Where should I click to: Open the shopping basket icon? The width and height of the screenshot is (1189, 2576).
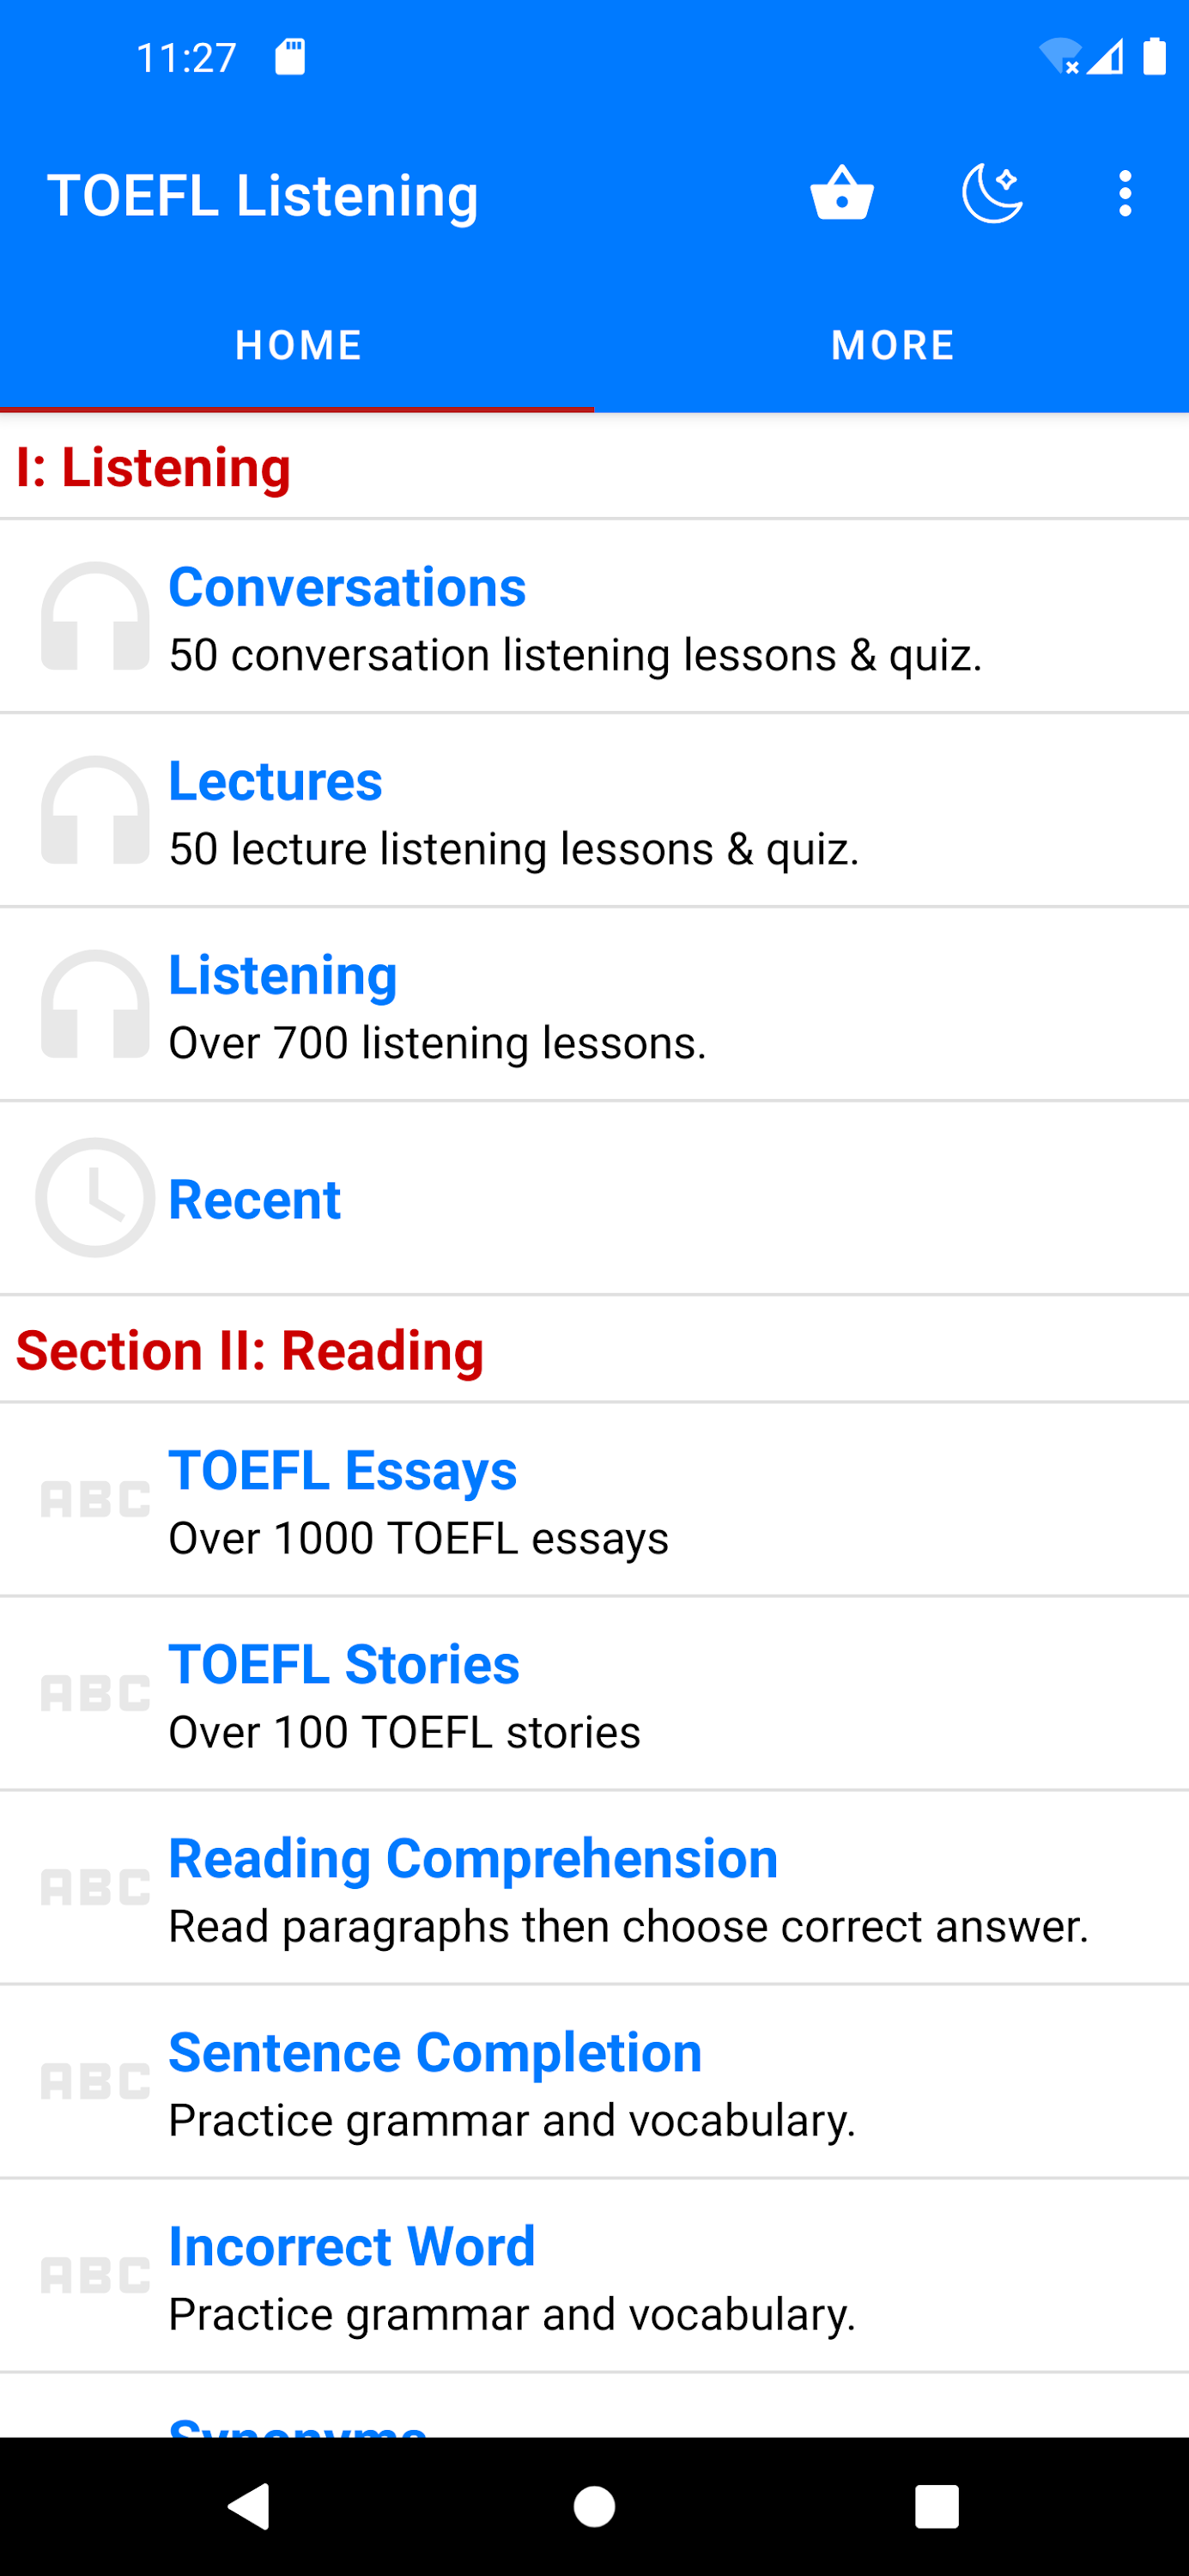pyautogui.click(x=842, y=193)
